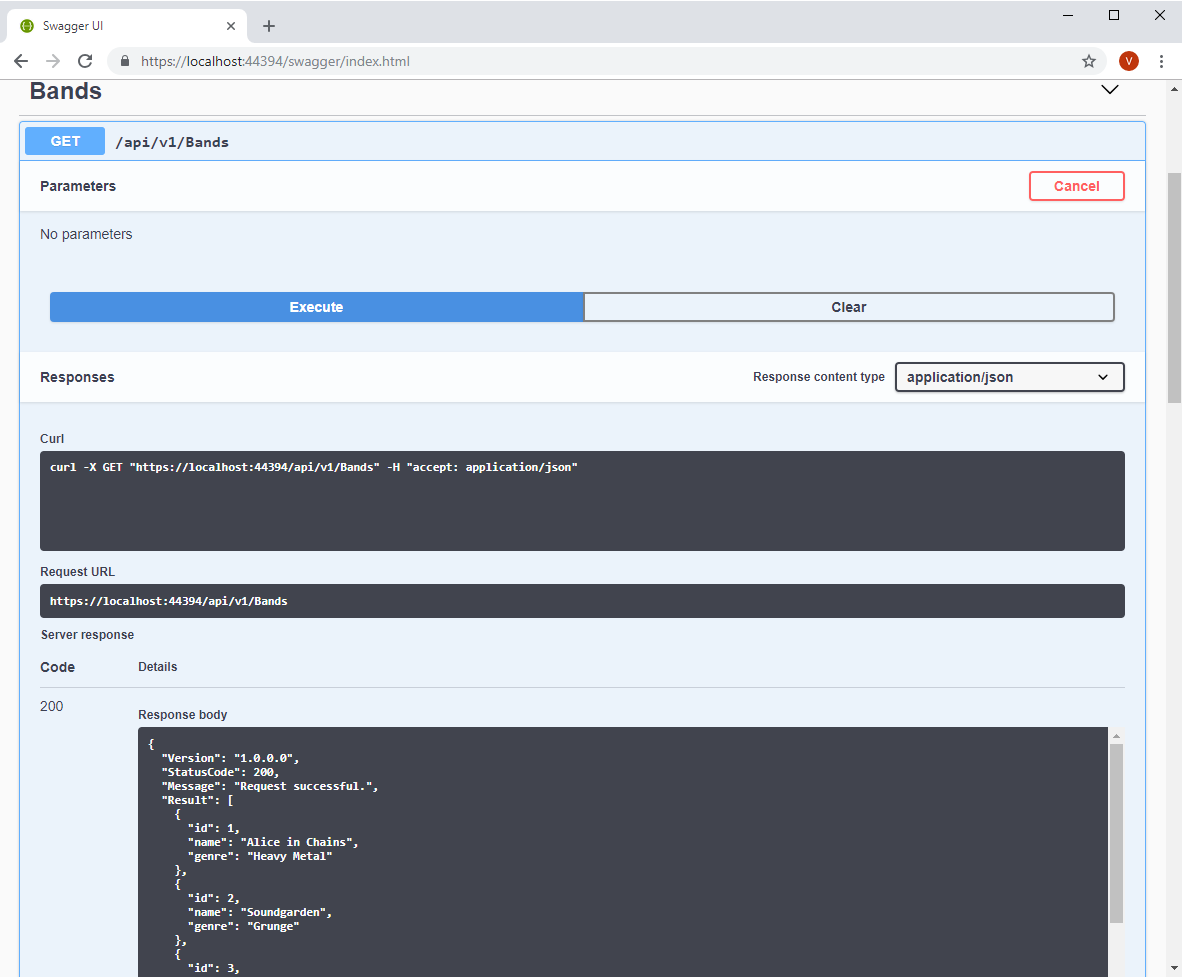This screenshot has width=1182, height=977.
Task: Open the user profile avatar V
Action: (x=1128, y=61)
